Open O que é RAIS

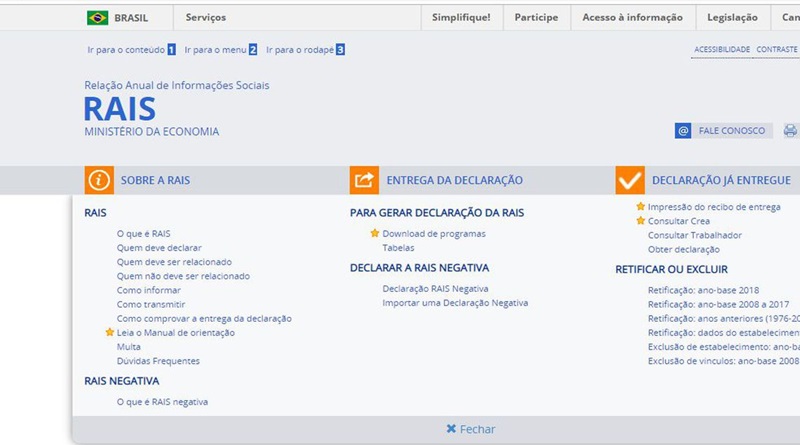(143, 234)
